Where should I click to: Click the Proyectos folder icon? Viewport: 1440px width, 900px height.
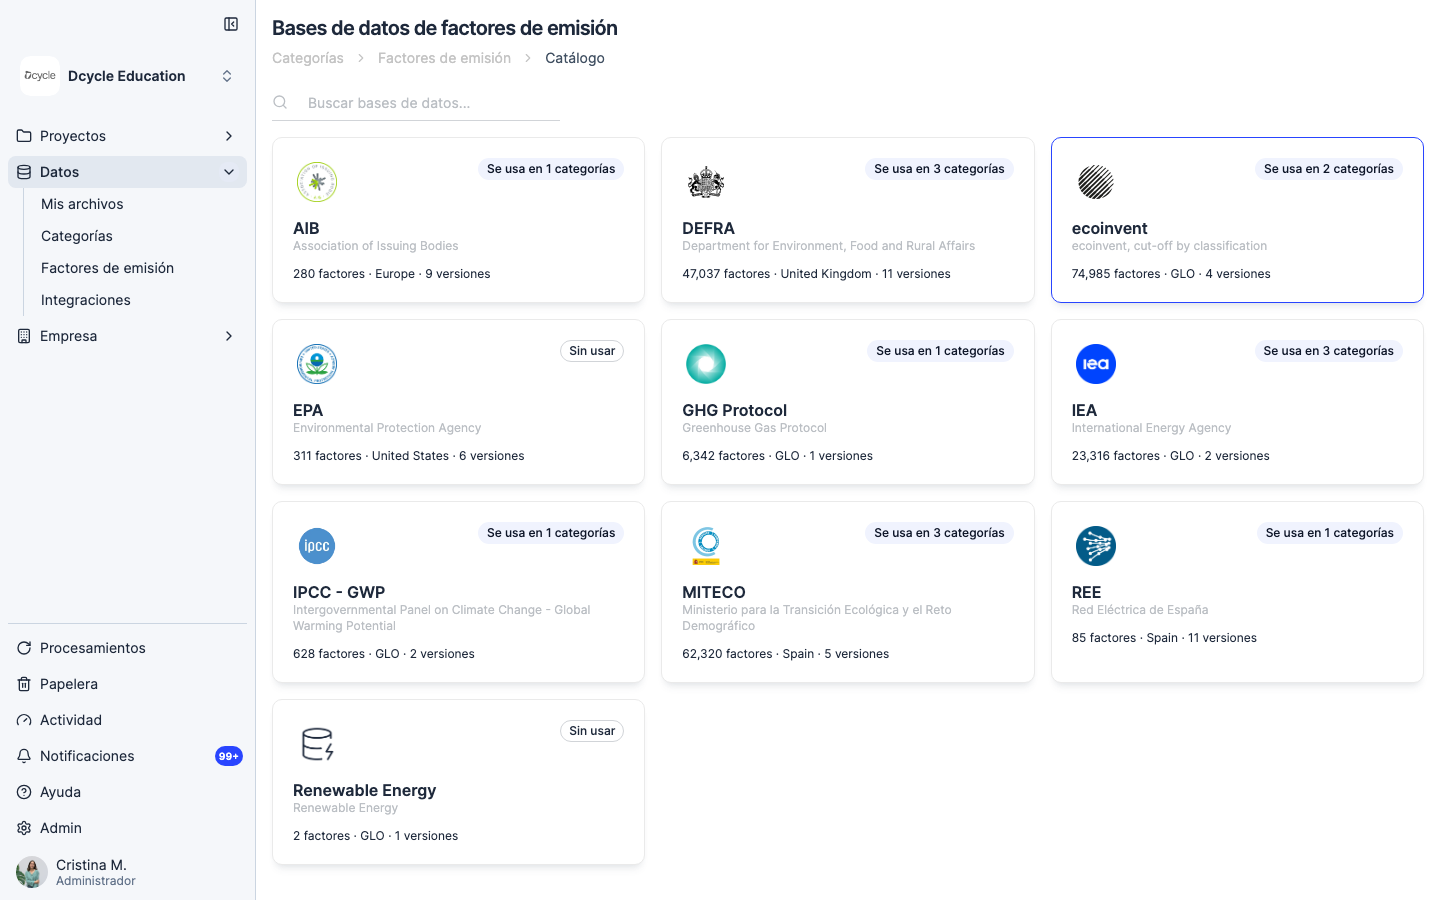[x=24, y=136]
